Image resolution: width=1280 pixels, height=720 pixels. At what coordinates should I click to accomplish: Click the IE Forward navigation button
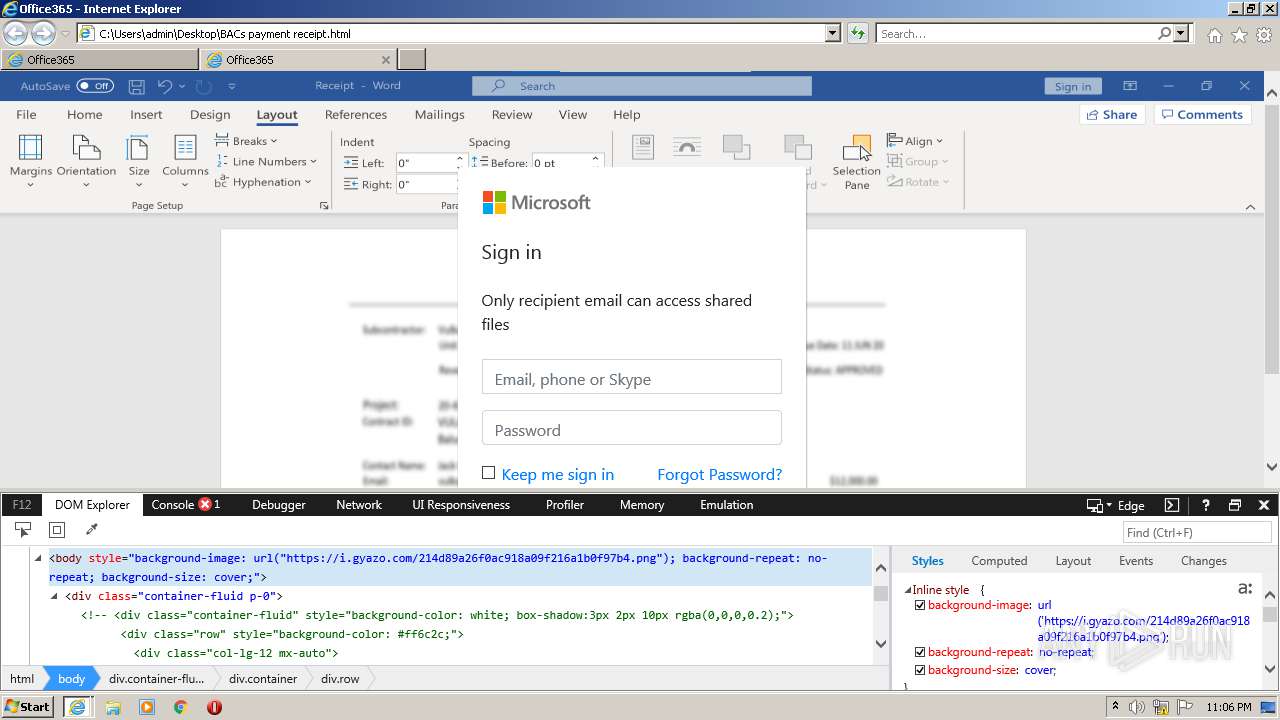pos(43,33)
